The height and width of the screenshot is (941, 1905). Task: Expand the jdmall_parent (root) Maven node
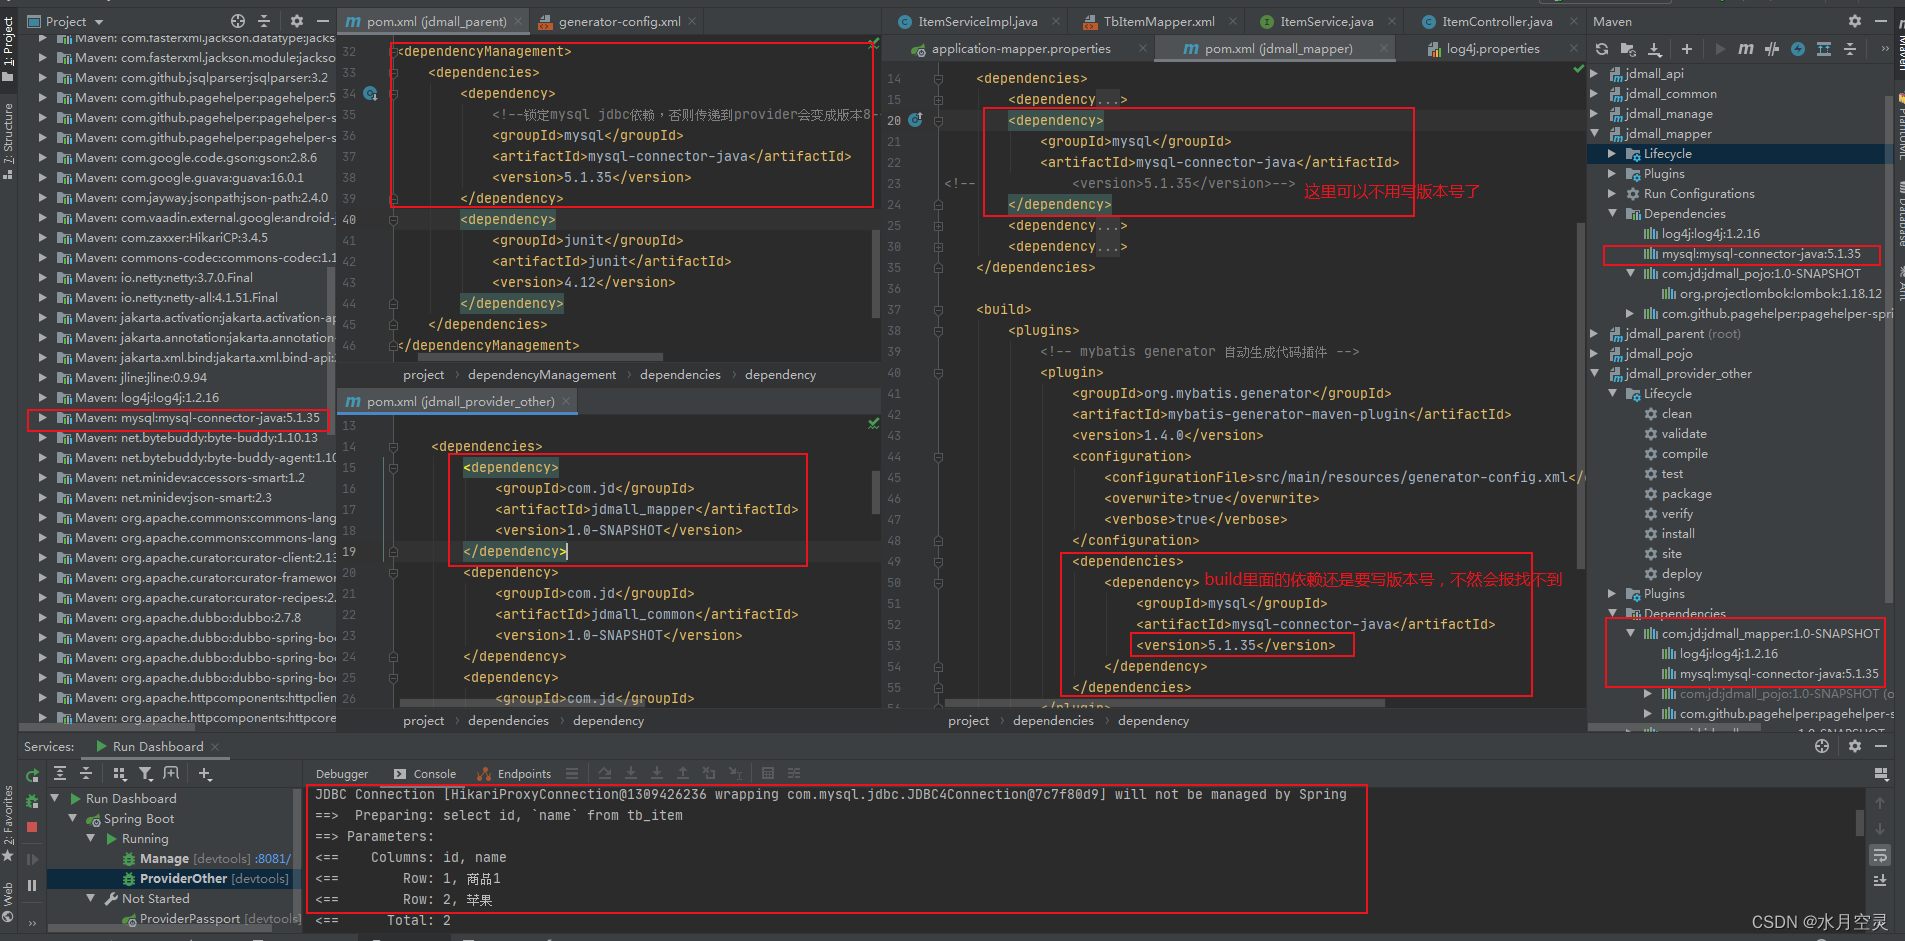point(1594,333)
